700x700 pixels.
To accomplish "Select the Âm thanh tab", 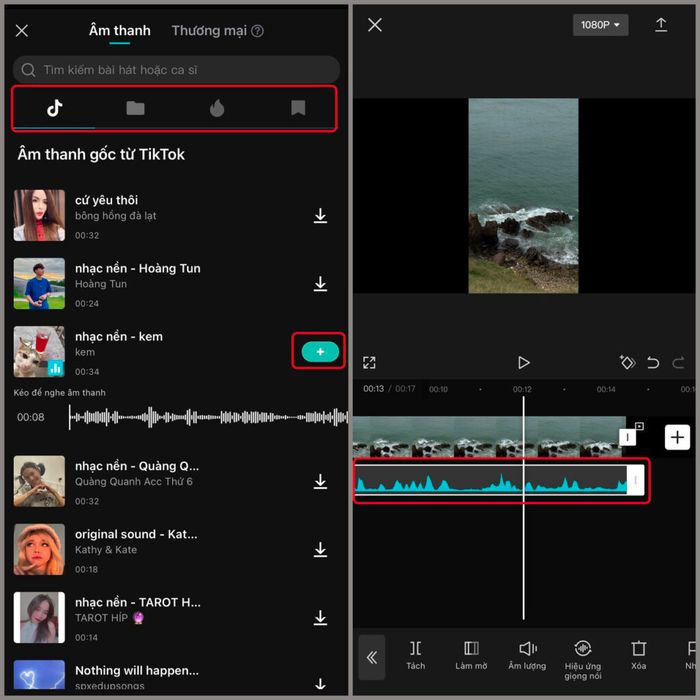I will [x=120, y=31].
